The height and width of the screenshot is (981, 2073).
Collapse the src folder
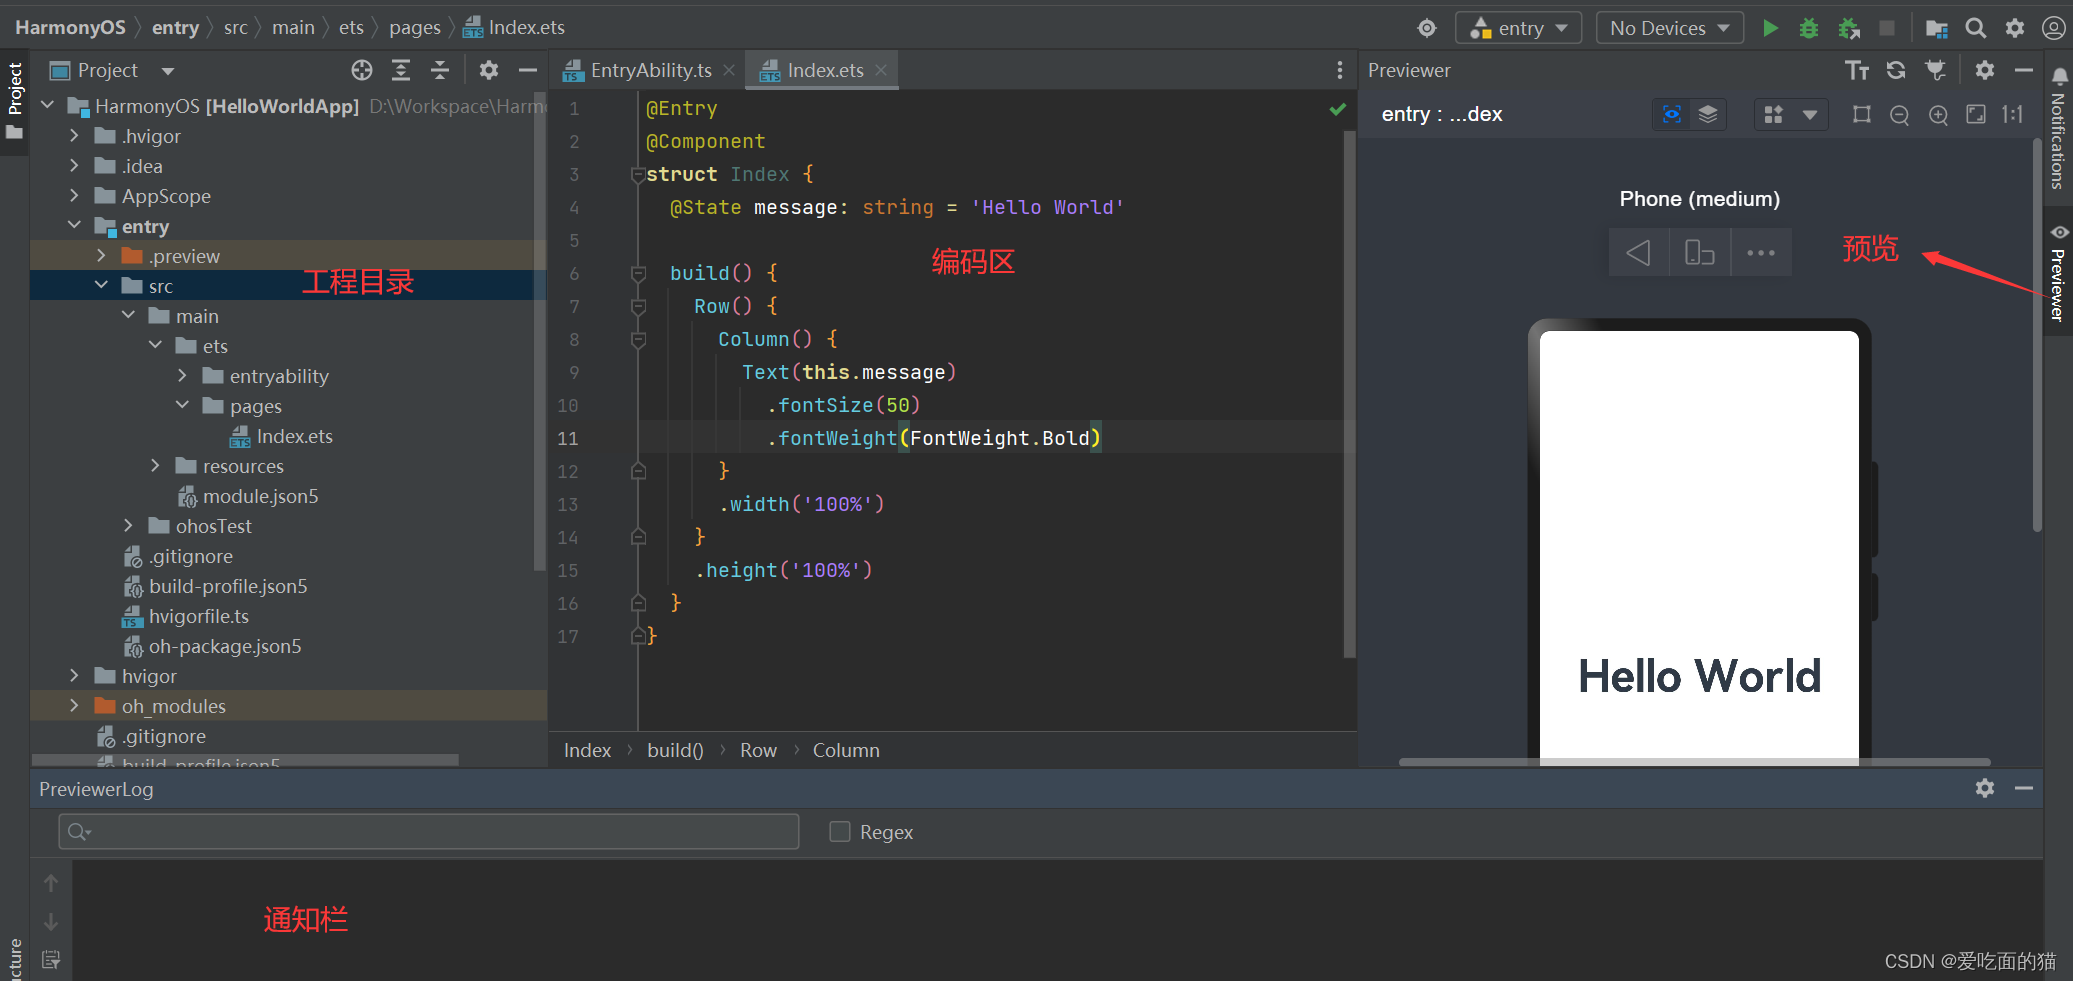click(x=101, y=285)
